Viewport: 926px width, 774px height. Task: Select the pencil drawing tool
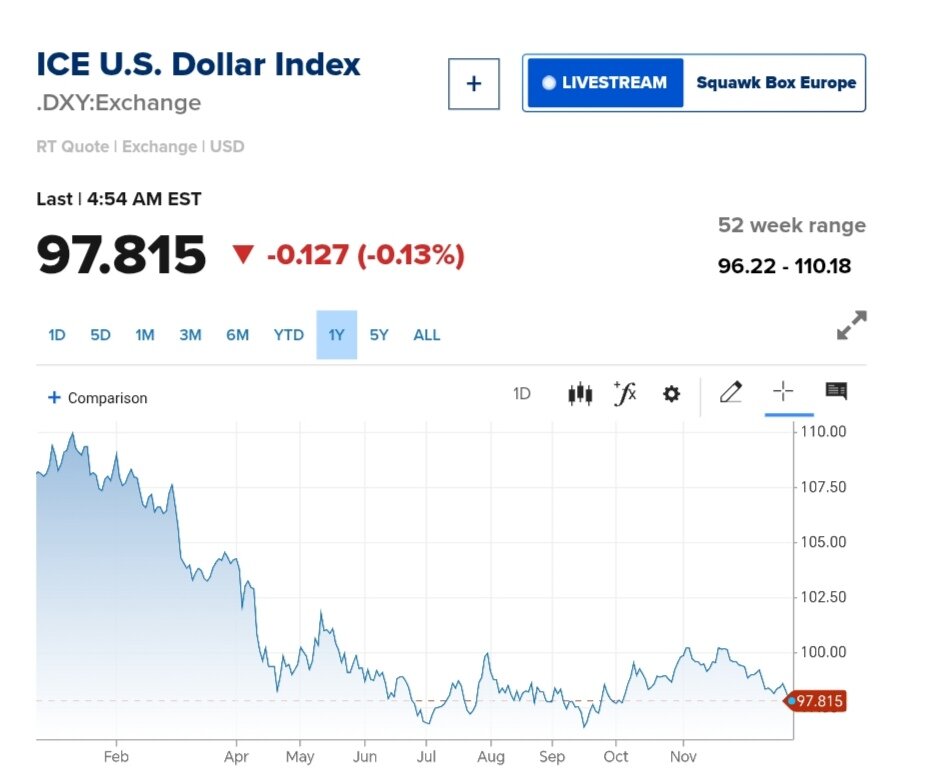pos(731,392)
